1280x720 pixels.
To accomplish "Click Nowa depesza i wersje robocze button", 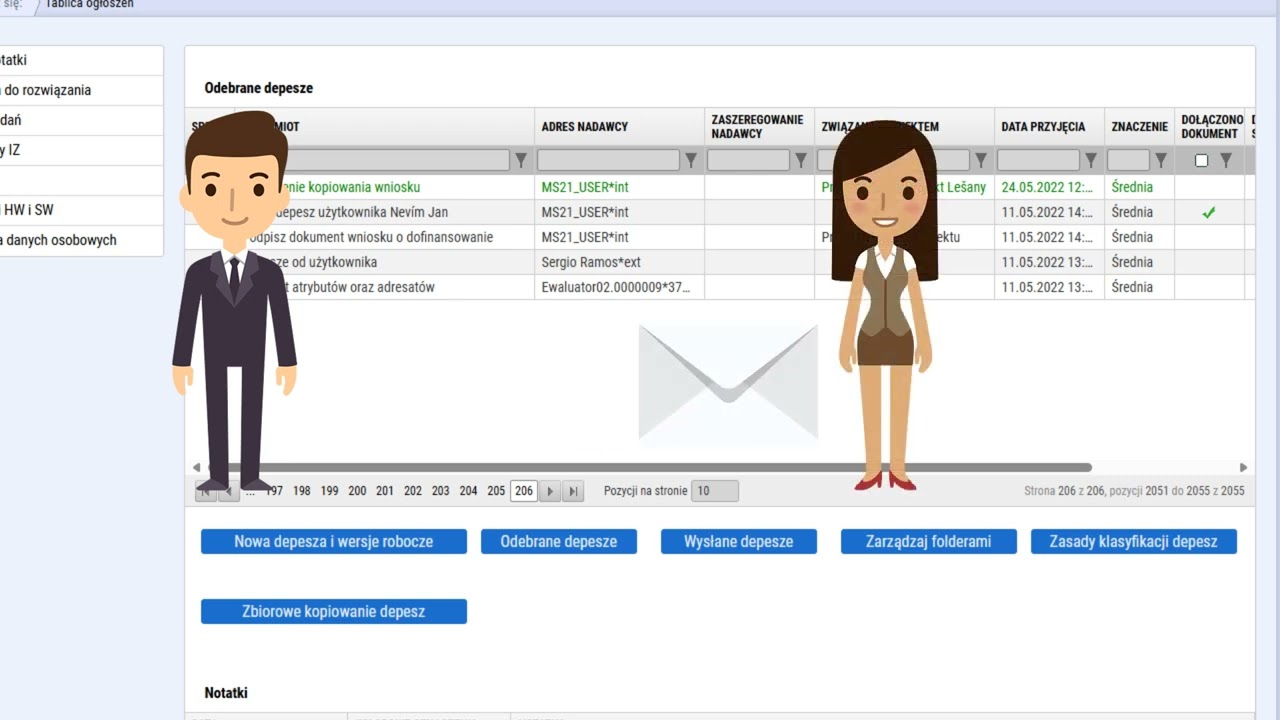I will [x=334, y=541].
